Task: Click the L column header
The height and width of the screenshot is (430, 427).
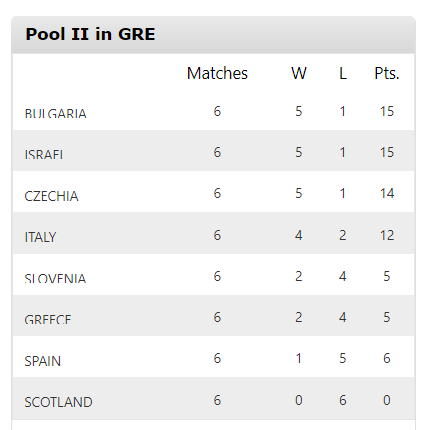Action: point(343,73)
